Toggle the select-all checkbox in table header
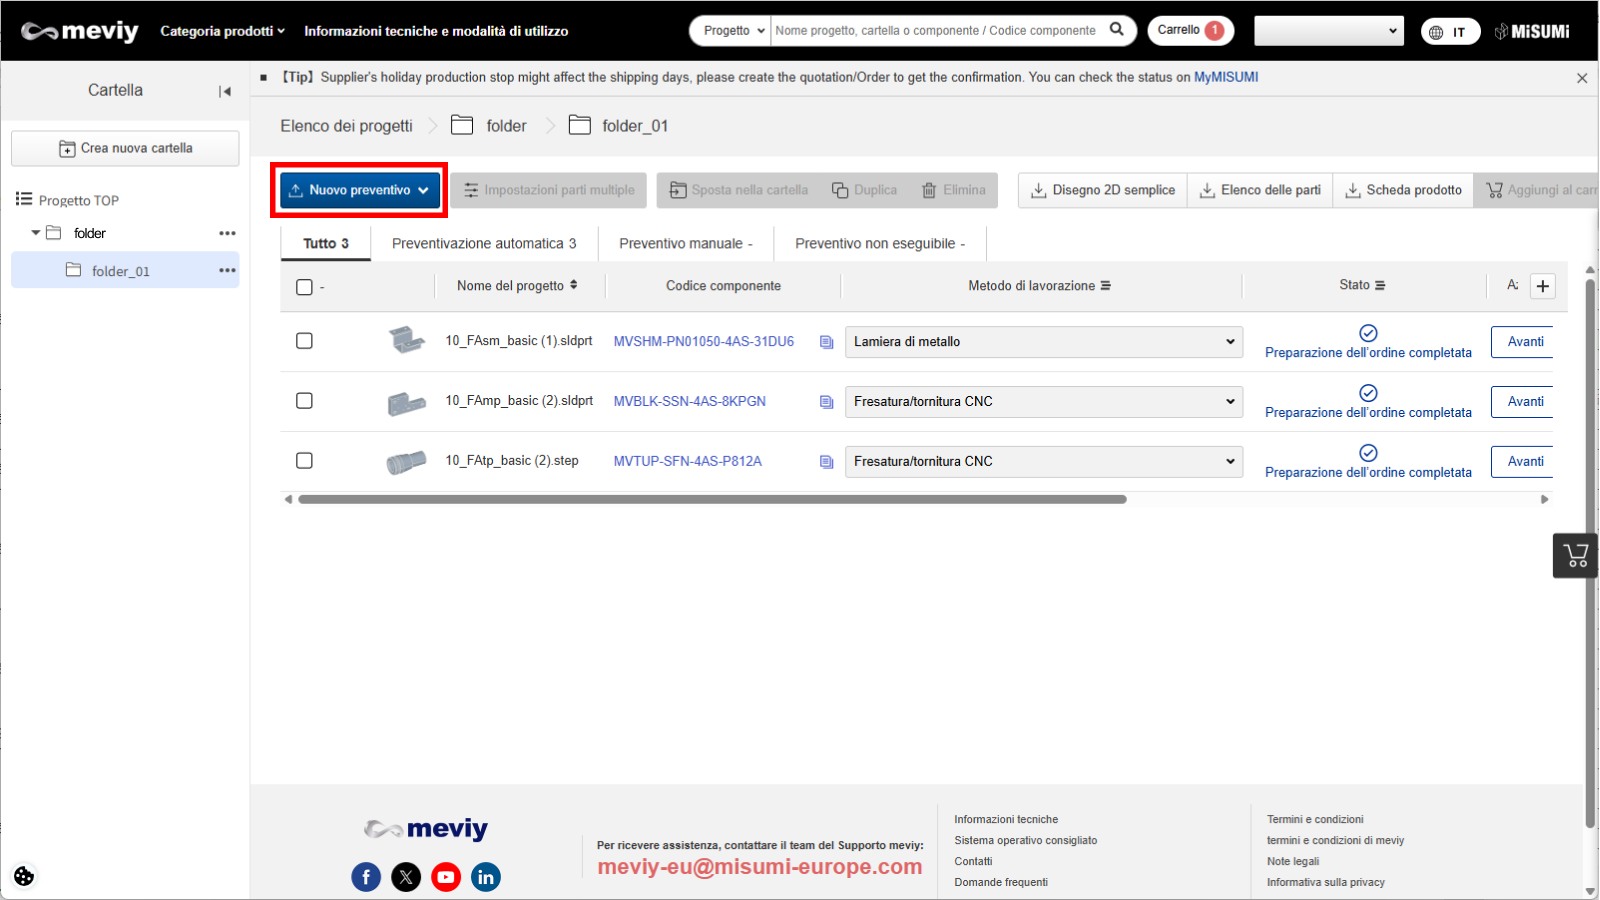The width and height of the screenshot is (1600, 900). click(x=305, y=287)
